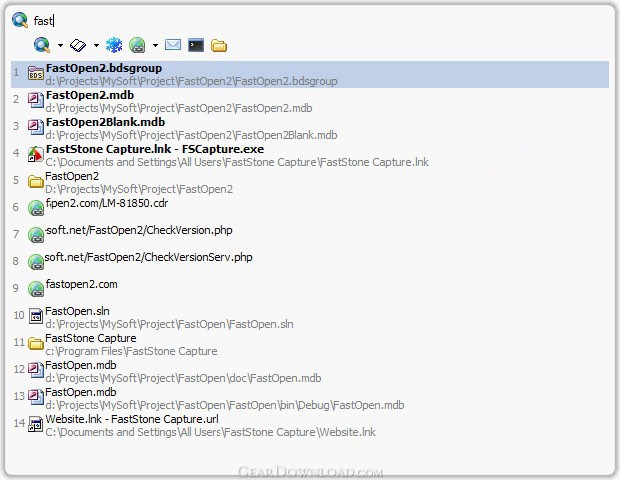The width and height of the screenshot is (620, 480).
Task: Select the result FastOpen2.mdb
Action: coord(310,101)
